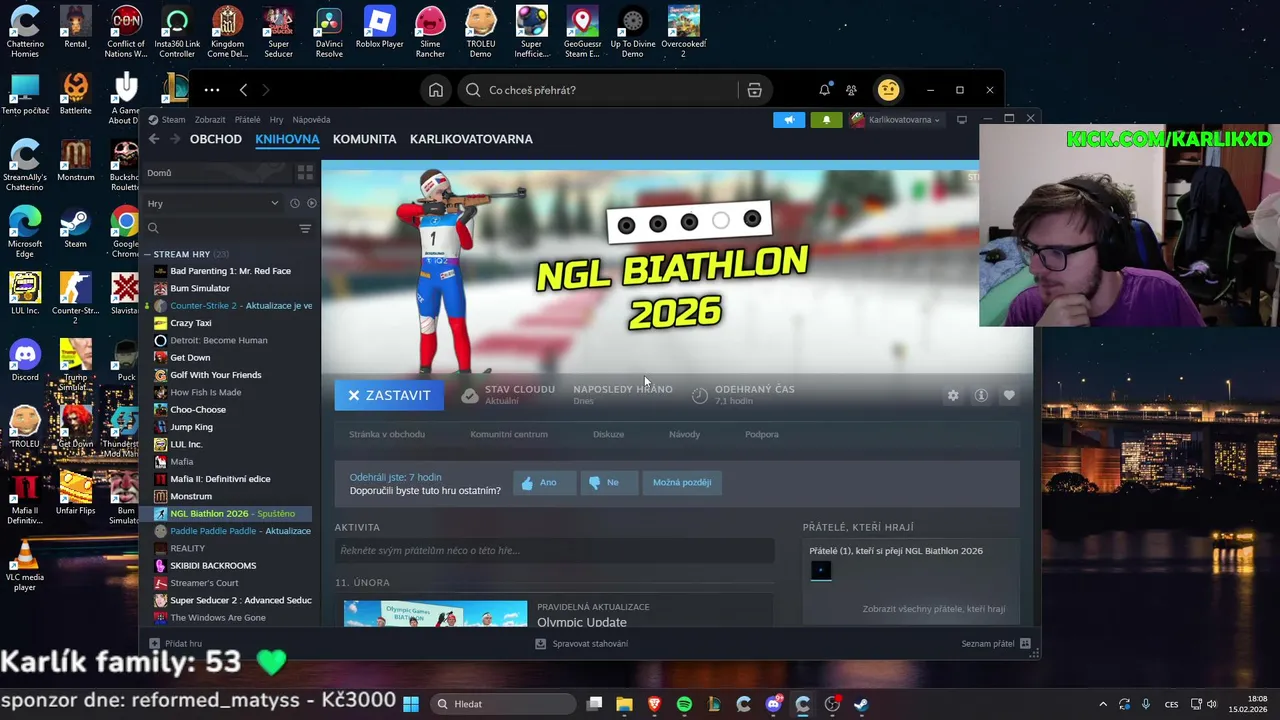Click the activity message input field
The image size is (1280, 720).
pyautogui.click(x=554, y=550)
